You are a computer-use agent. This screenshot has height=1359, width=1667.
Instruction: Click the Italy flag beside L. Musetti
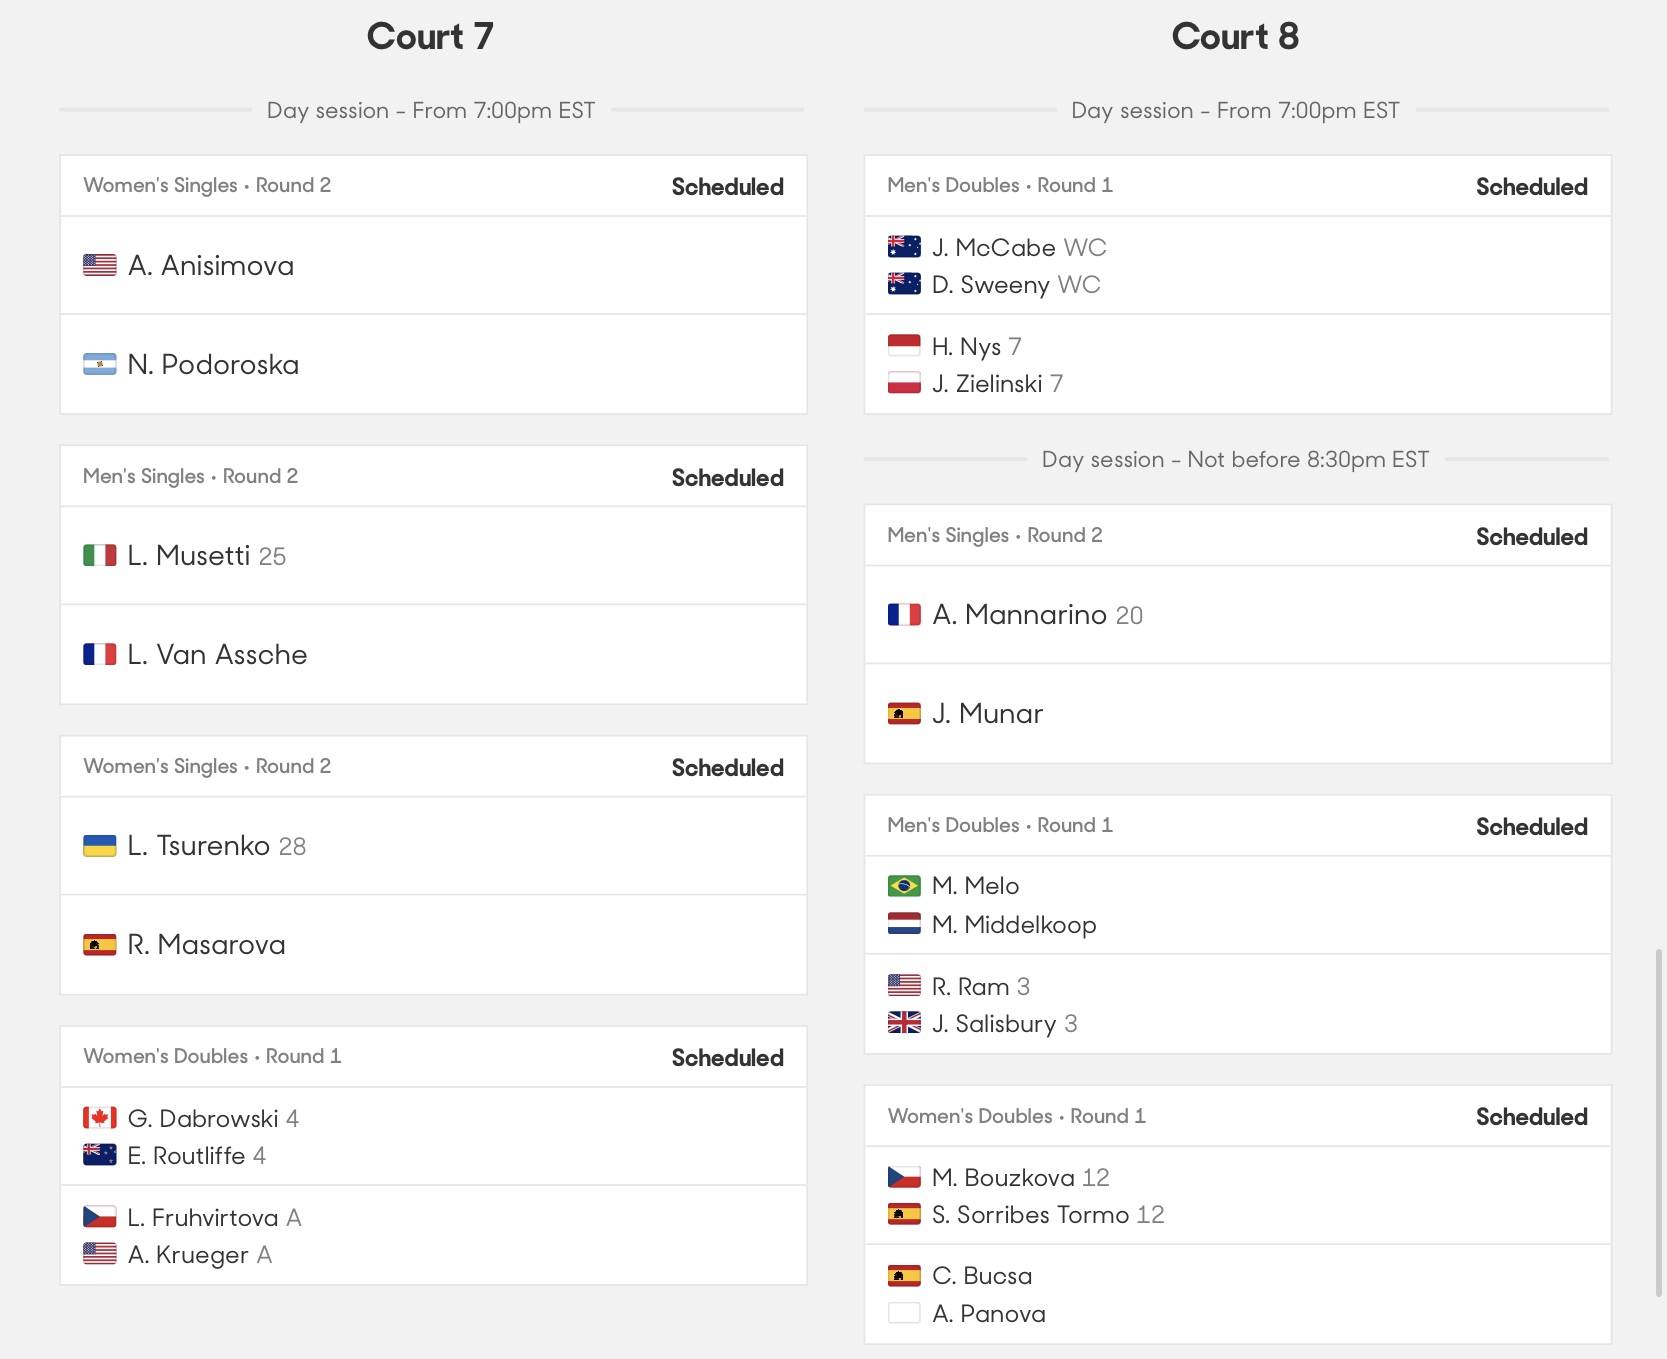[99, 555]
